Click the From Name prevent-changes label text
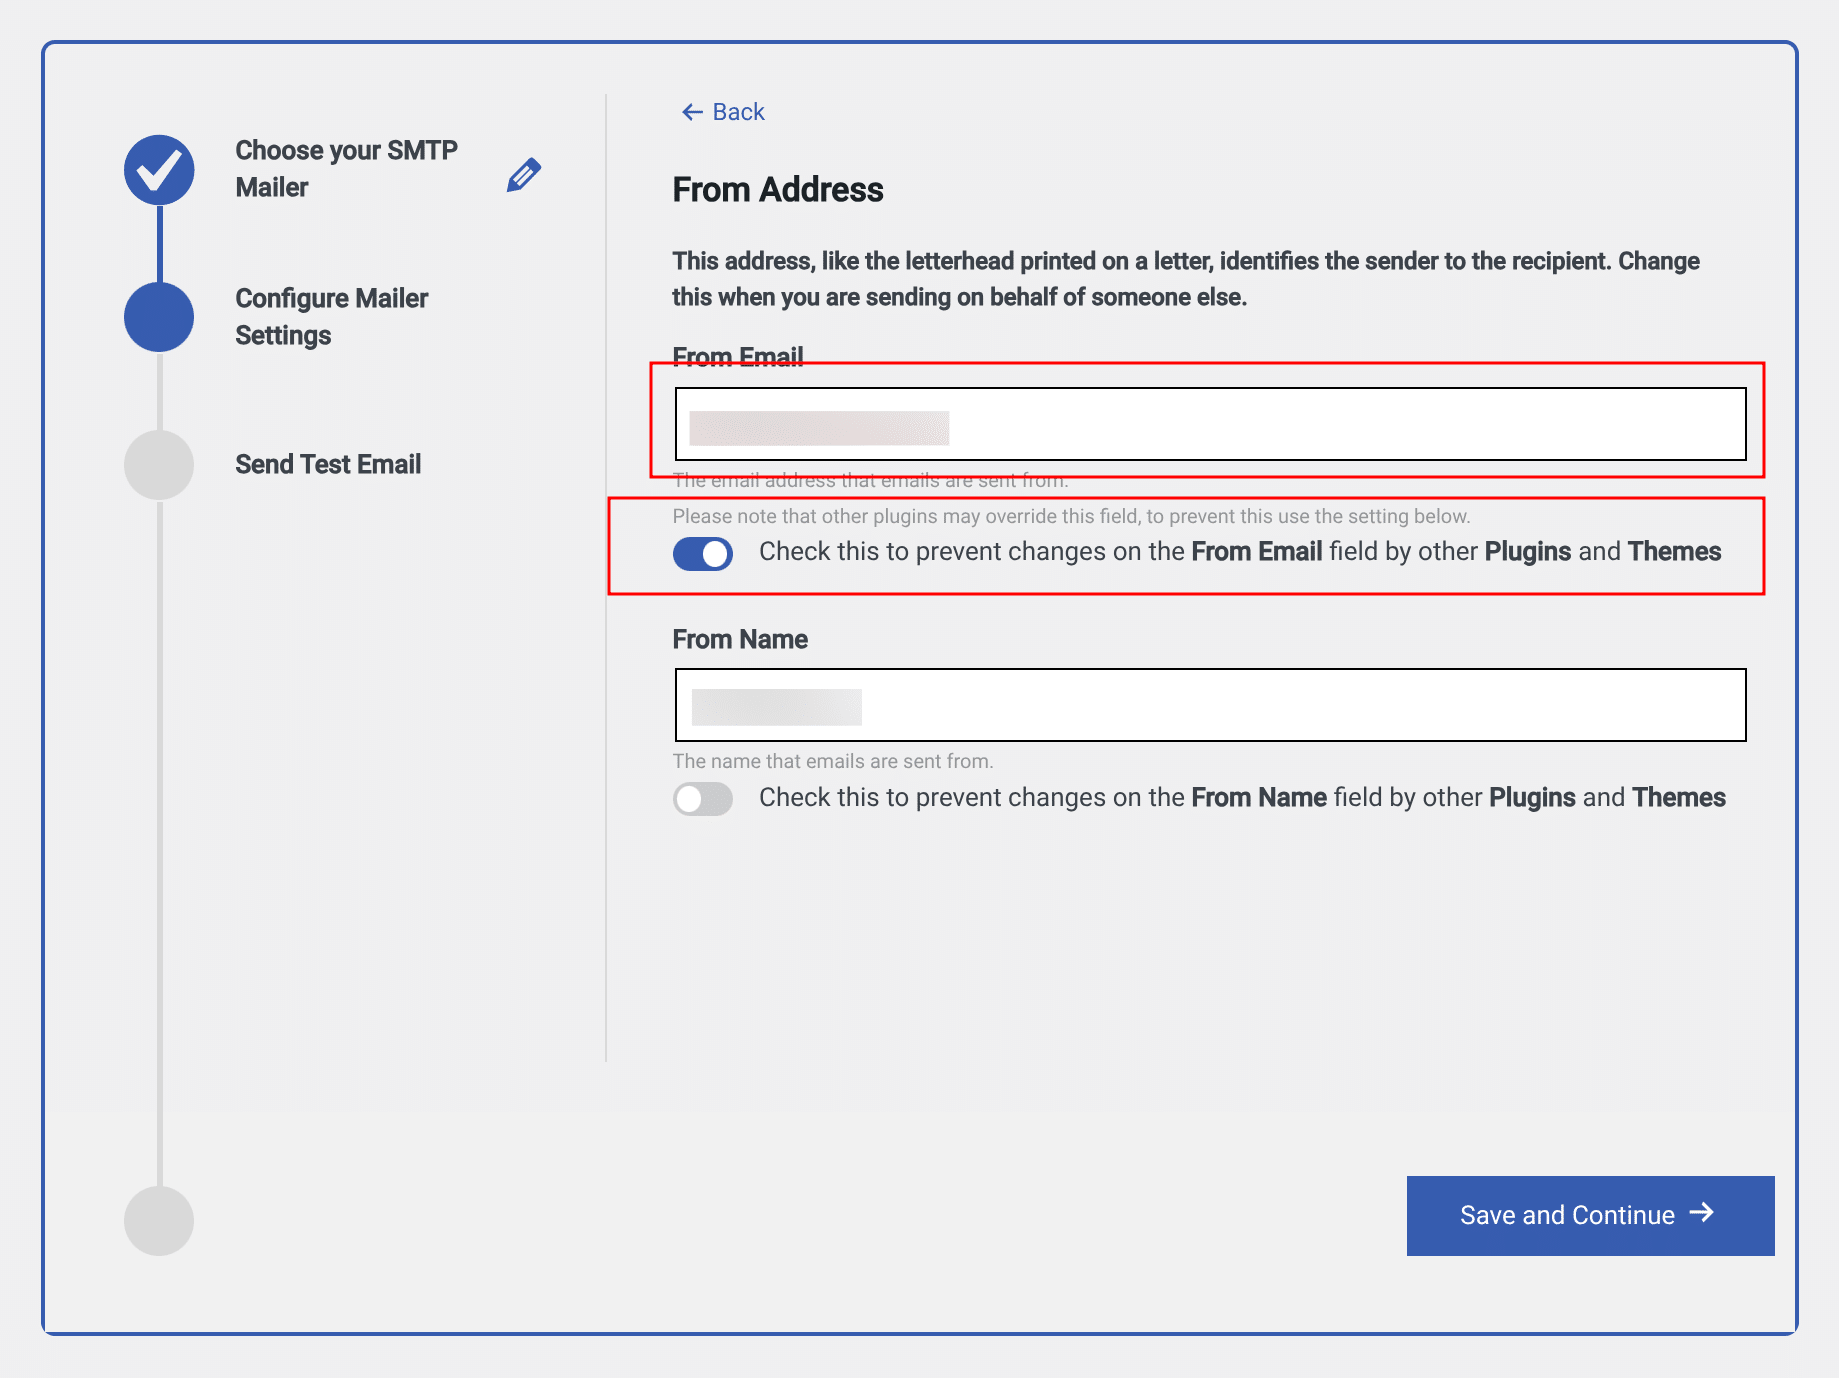The image size is (1839, 1378). pyautogui.click(x=1241, y=798)
